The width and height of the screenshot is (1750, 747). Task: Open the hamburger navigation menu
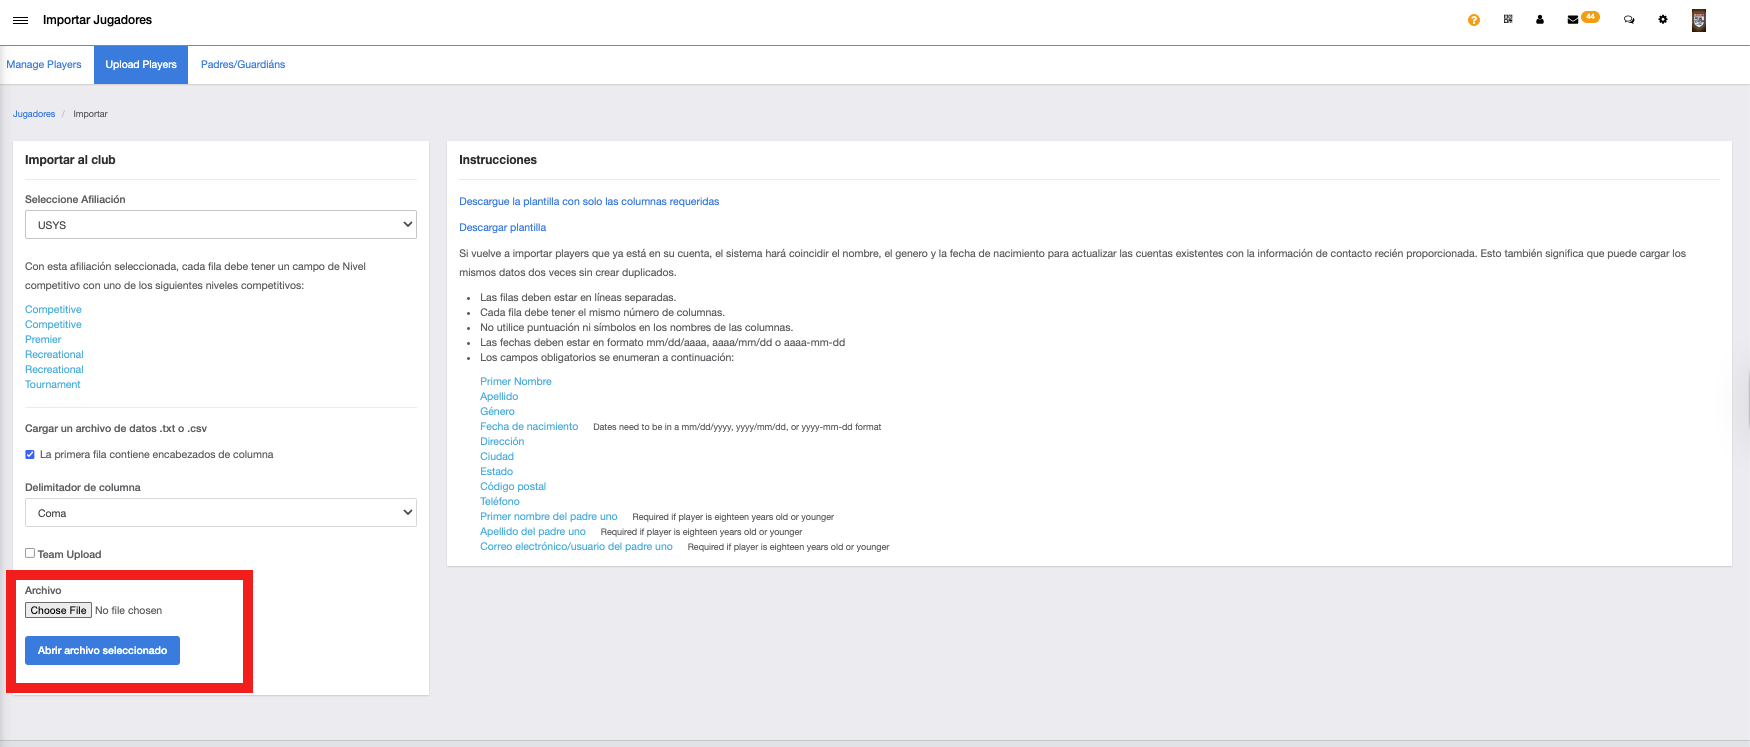tap(20, 20)
